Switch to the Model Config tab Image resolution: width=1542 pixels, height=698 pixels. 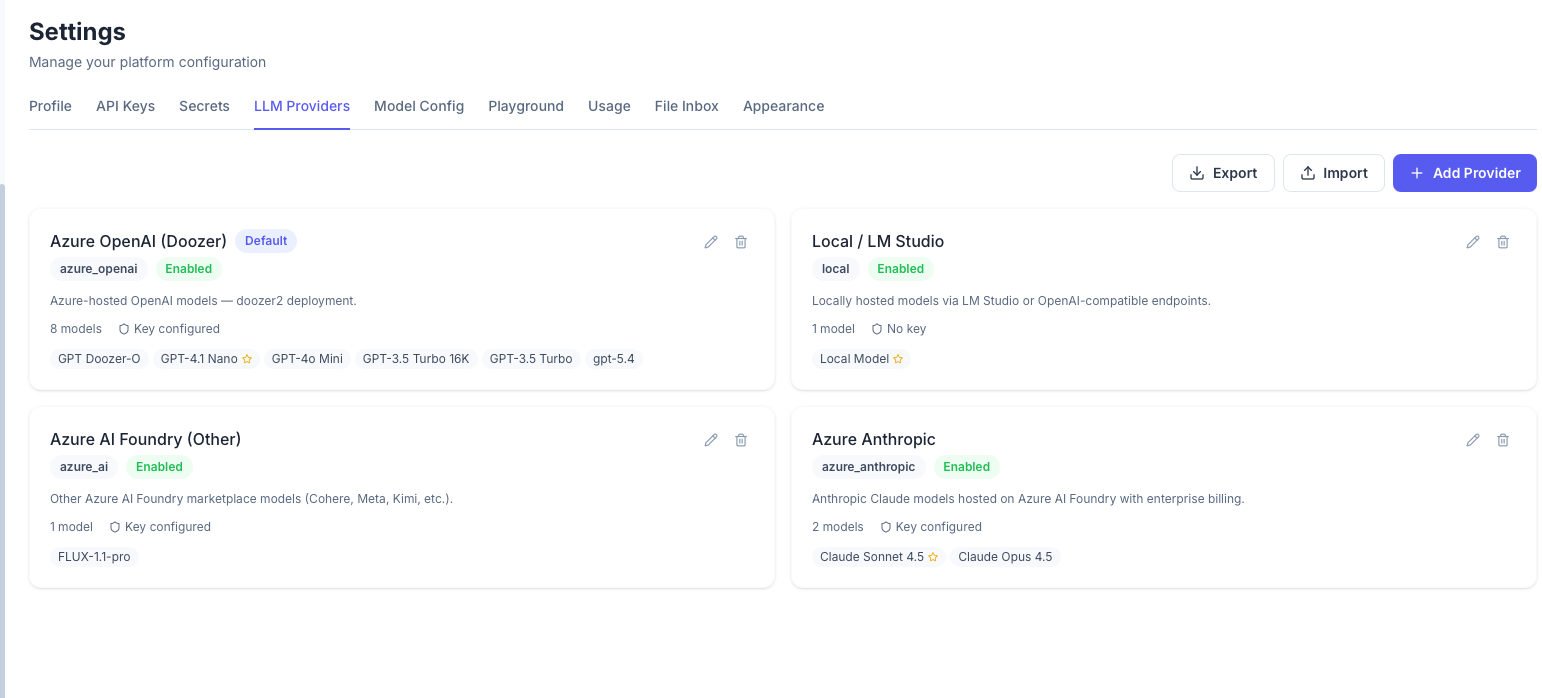click(x=419, y=106)
